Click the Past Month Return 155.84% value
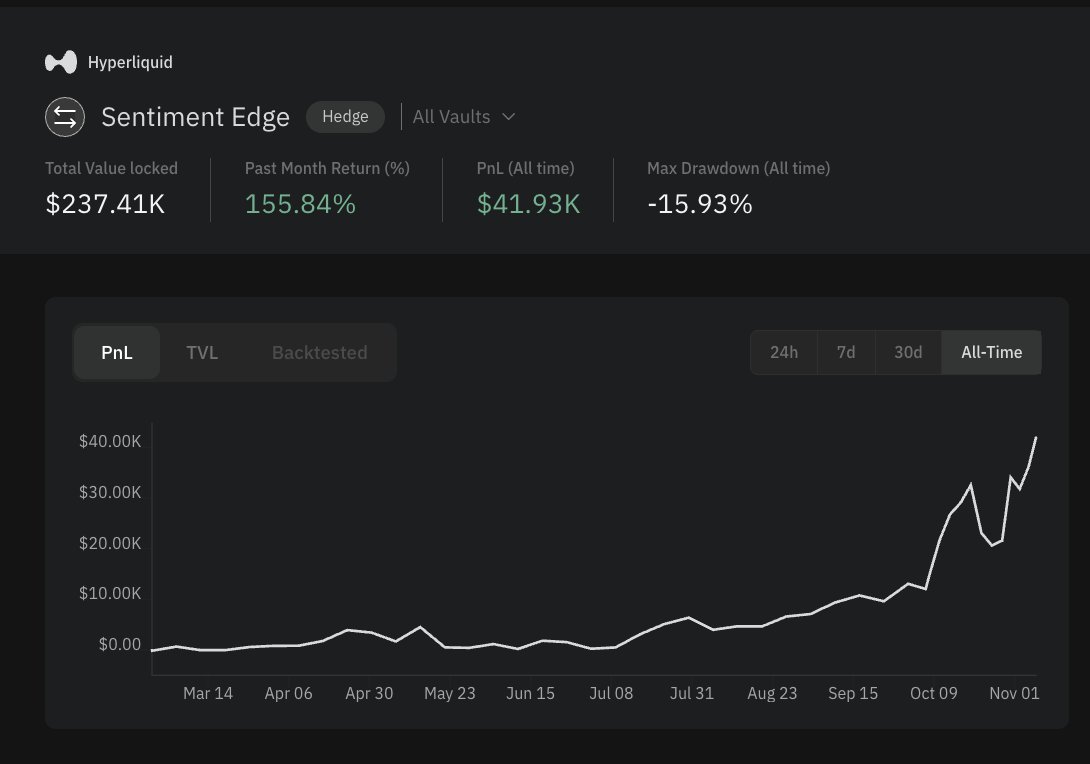The width and height of the screenshot is (1090, 764). [x=300, y=204]
